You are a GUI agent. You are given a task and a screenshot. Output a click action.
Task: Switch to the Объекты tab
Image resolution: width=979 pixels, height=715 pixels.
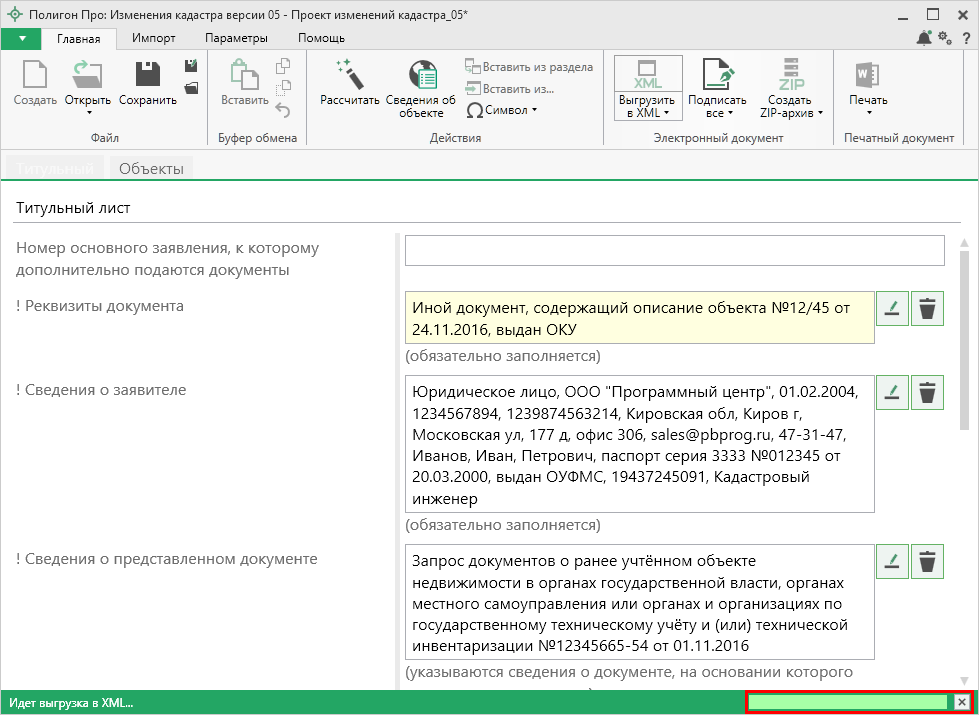(151, 169)
